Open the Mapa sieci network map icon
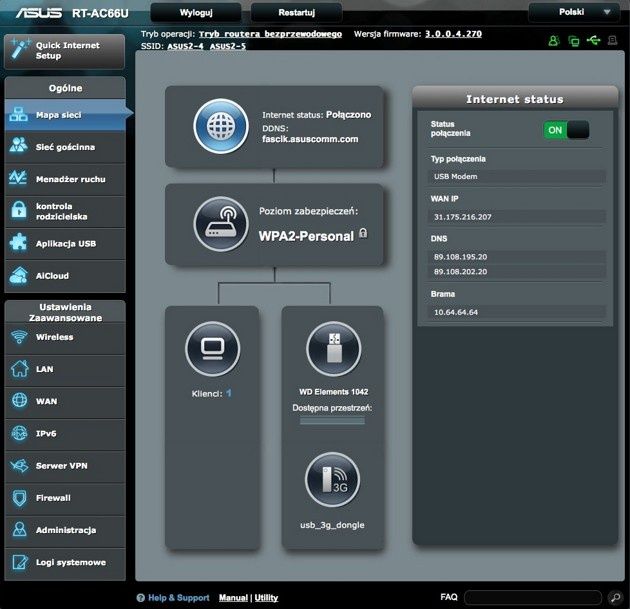This screenshot has height=609, width=630. 18,114
